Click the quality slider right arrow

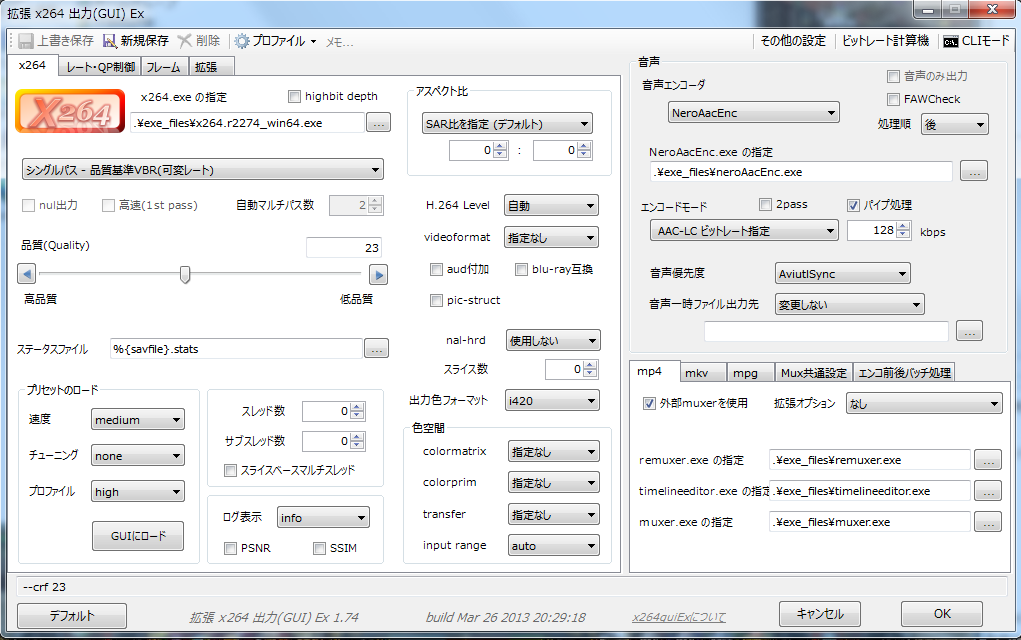378,275
